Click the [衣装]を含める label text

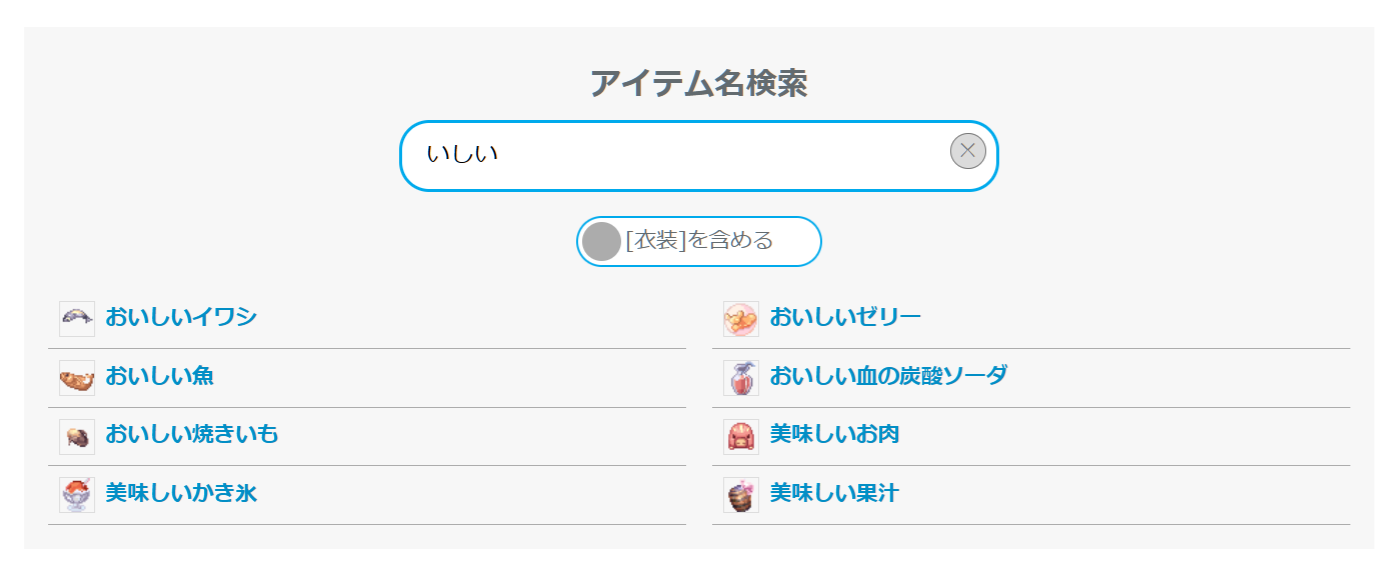point(699,241)
